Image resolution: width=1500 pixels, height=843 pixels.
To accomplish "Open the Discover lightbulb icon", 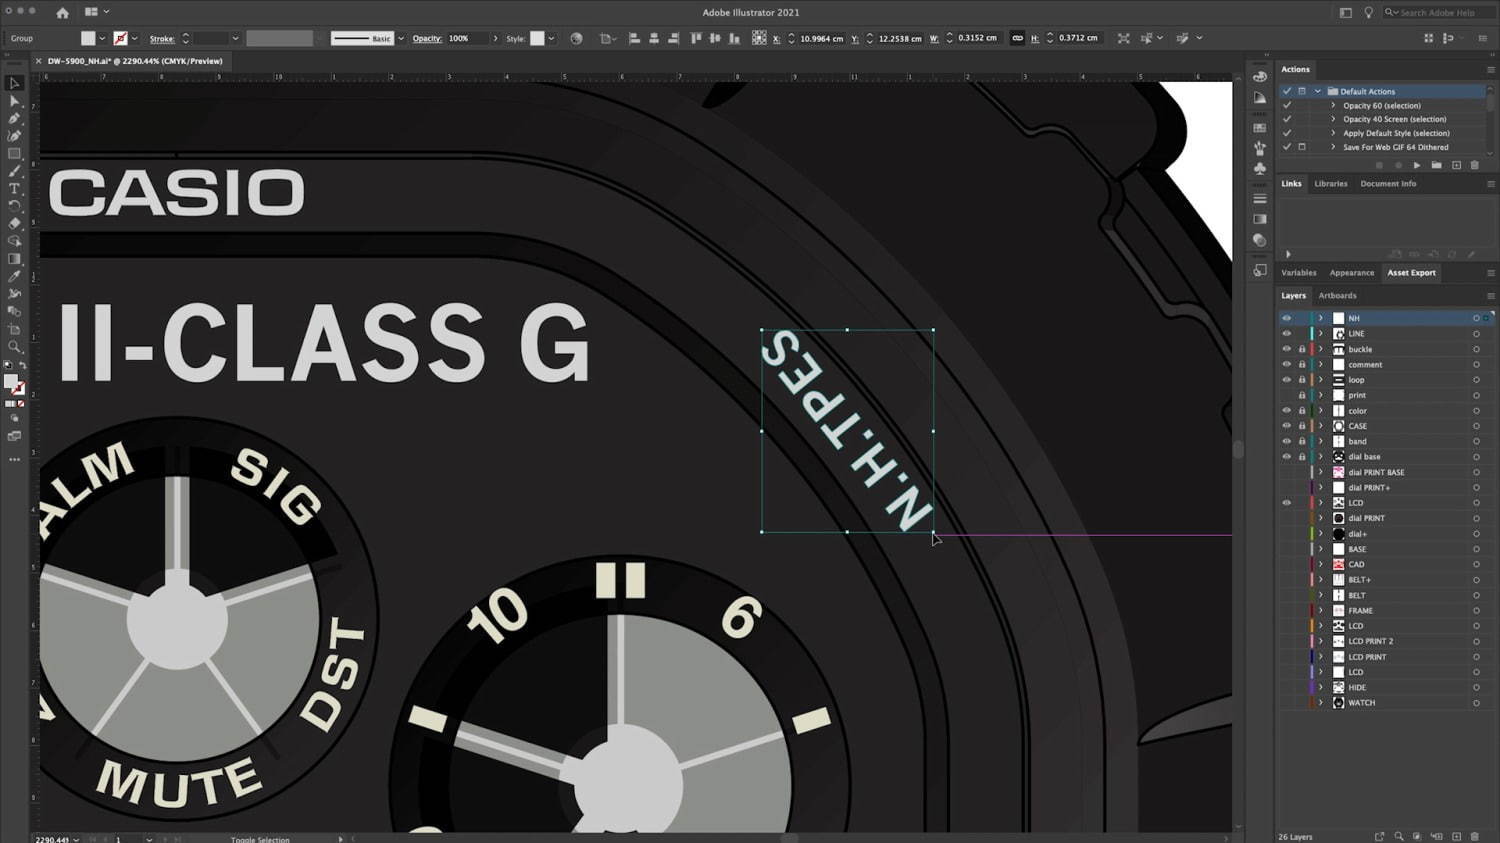I will pos(1368,12).
